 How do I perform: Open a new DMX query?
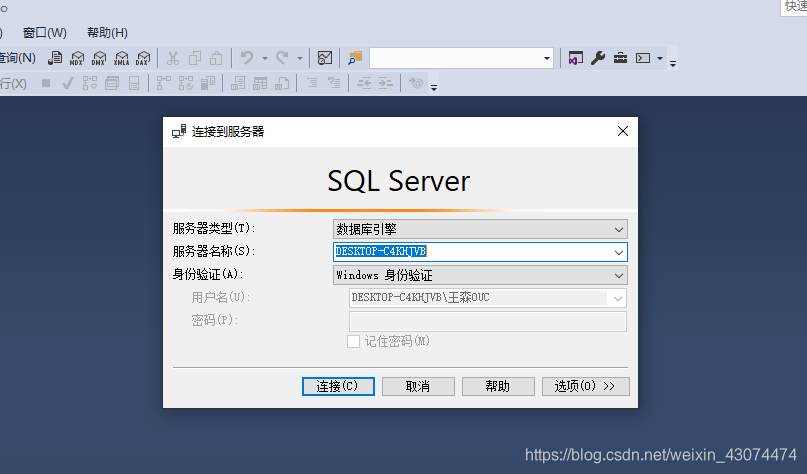99,58
